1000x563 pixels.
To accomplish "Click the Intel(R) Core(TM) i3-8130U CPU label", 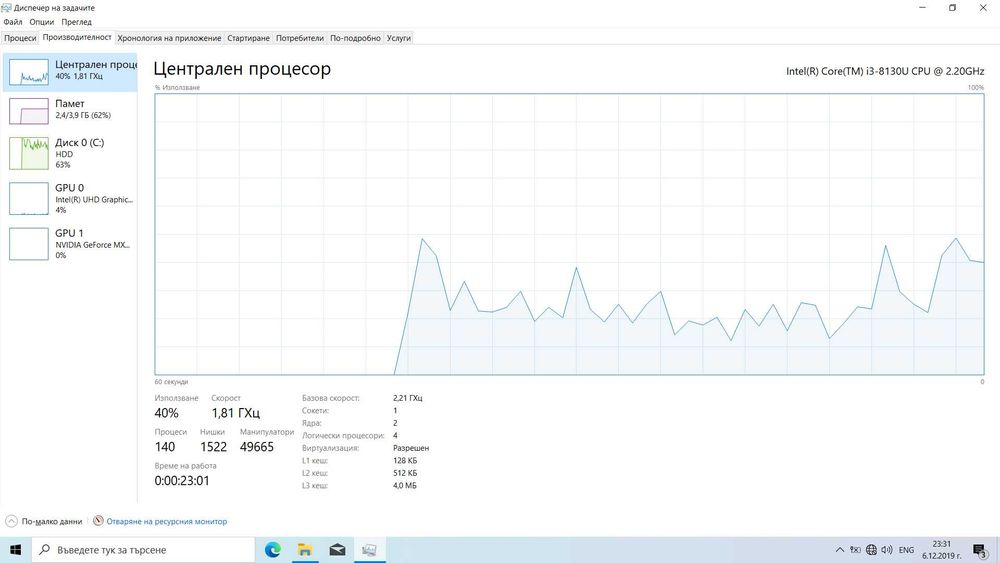I will pos(885,71).
